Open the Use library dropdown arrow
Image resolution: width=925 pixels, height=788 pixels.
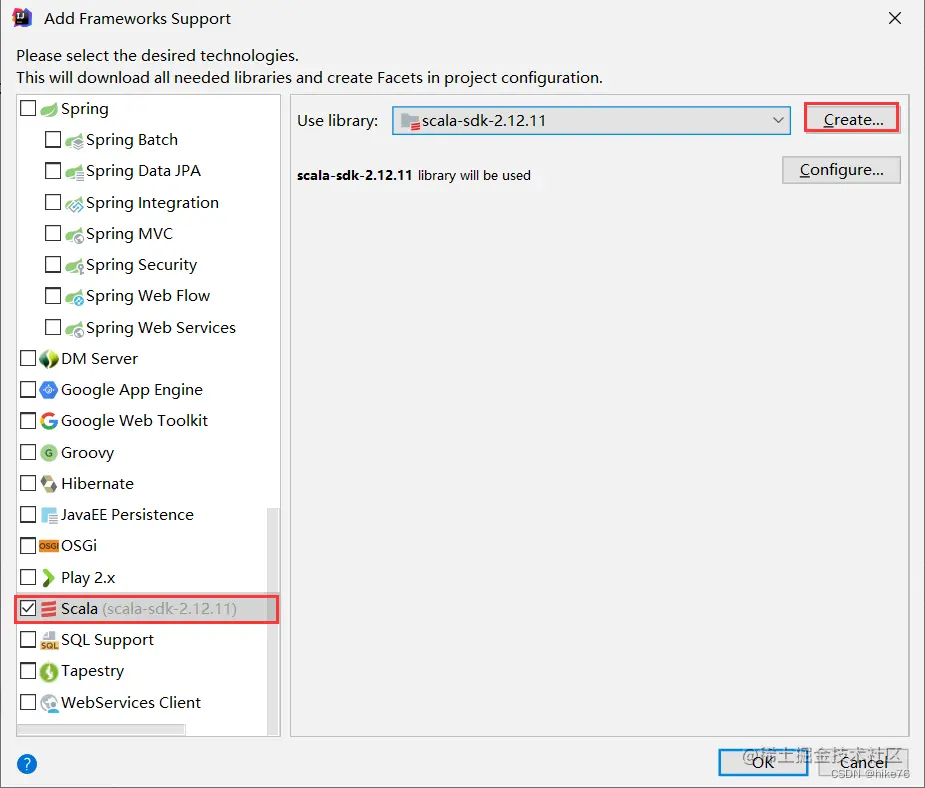(778, 120)
